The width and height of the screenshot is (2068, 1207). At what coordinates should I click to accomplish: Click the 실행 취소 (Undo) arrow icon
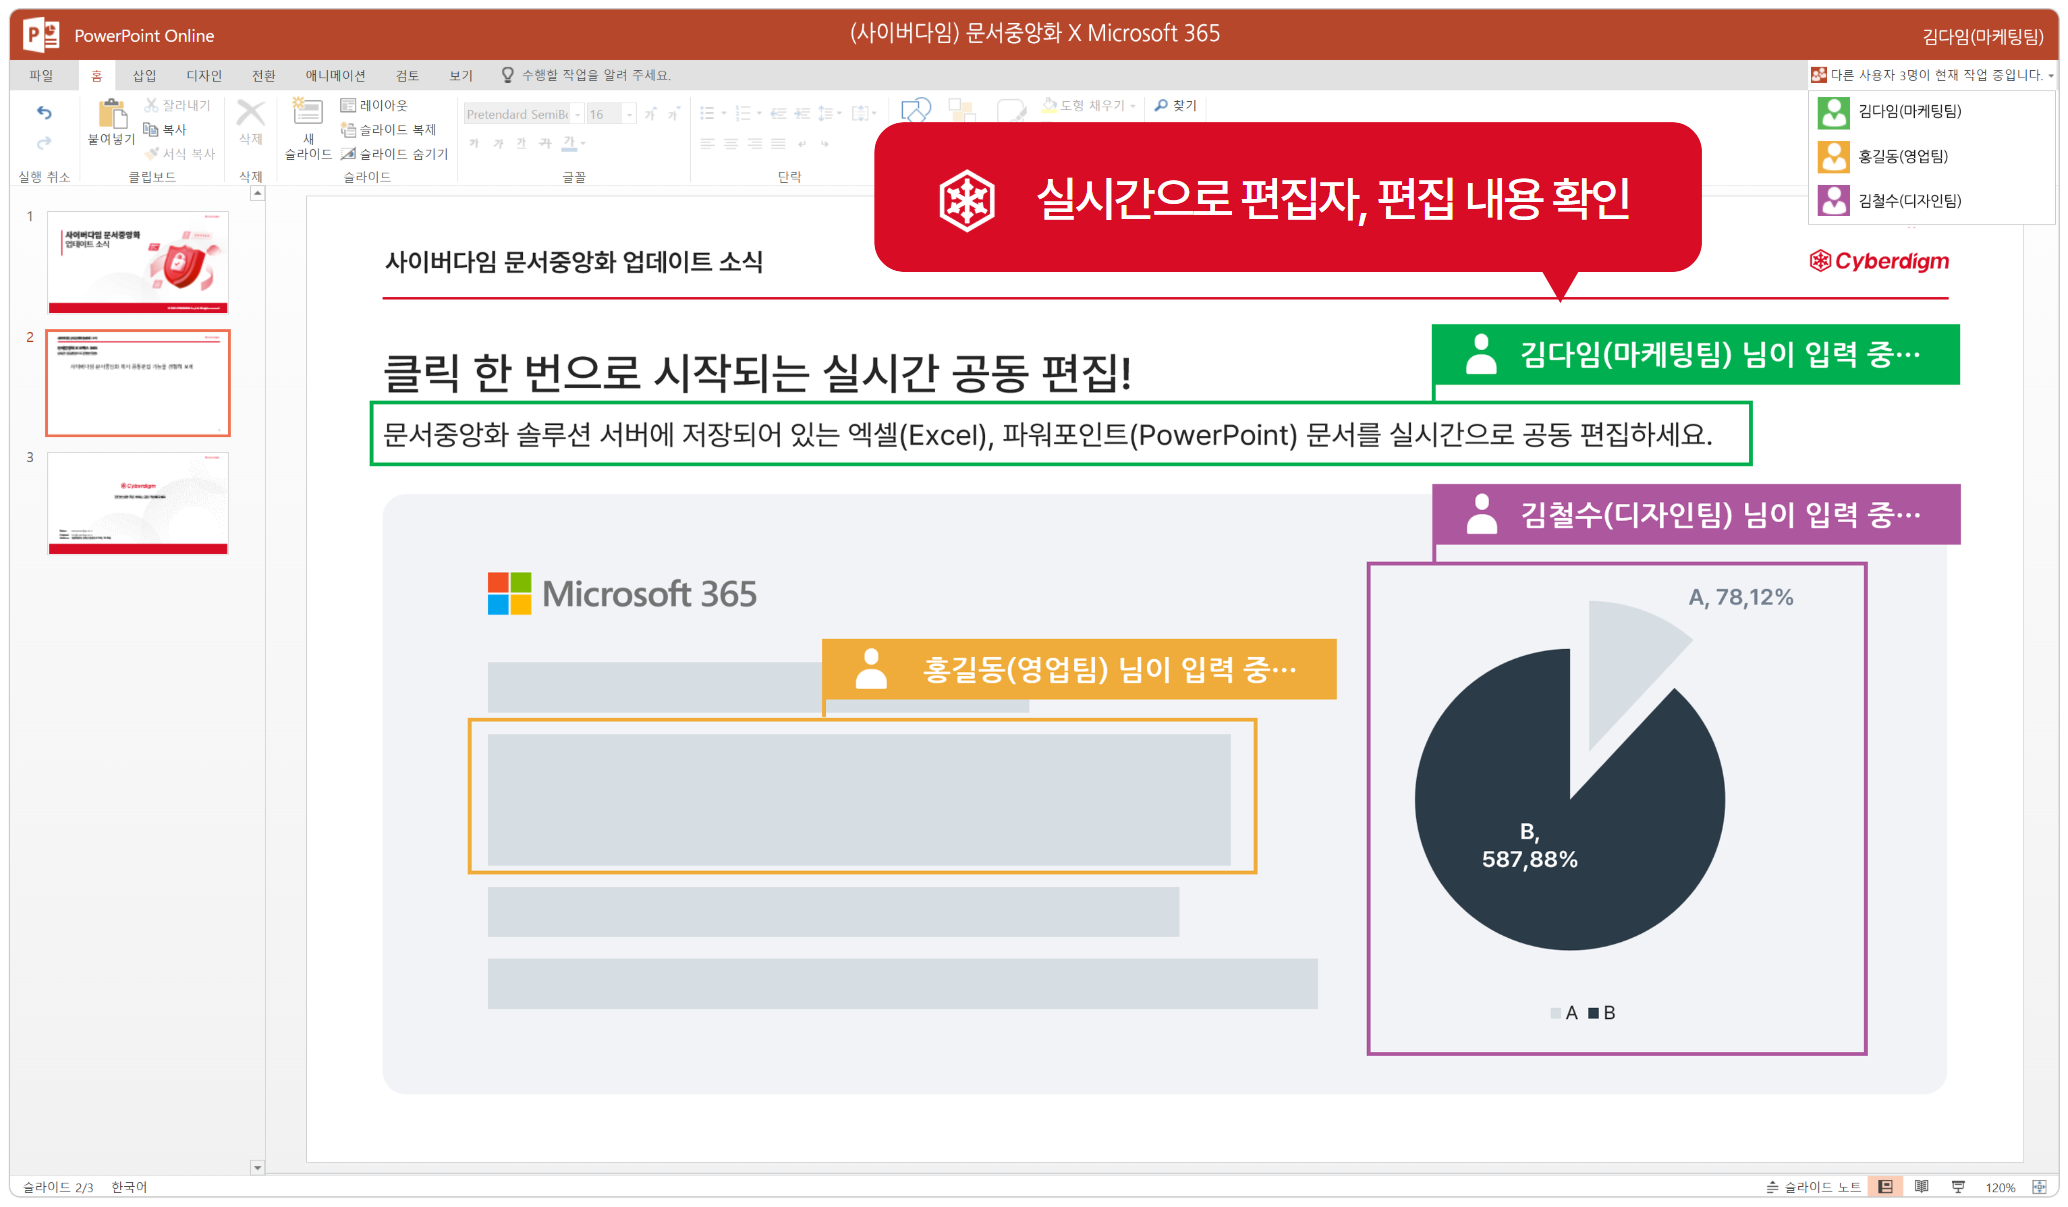[45, 113]
